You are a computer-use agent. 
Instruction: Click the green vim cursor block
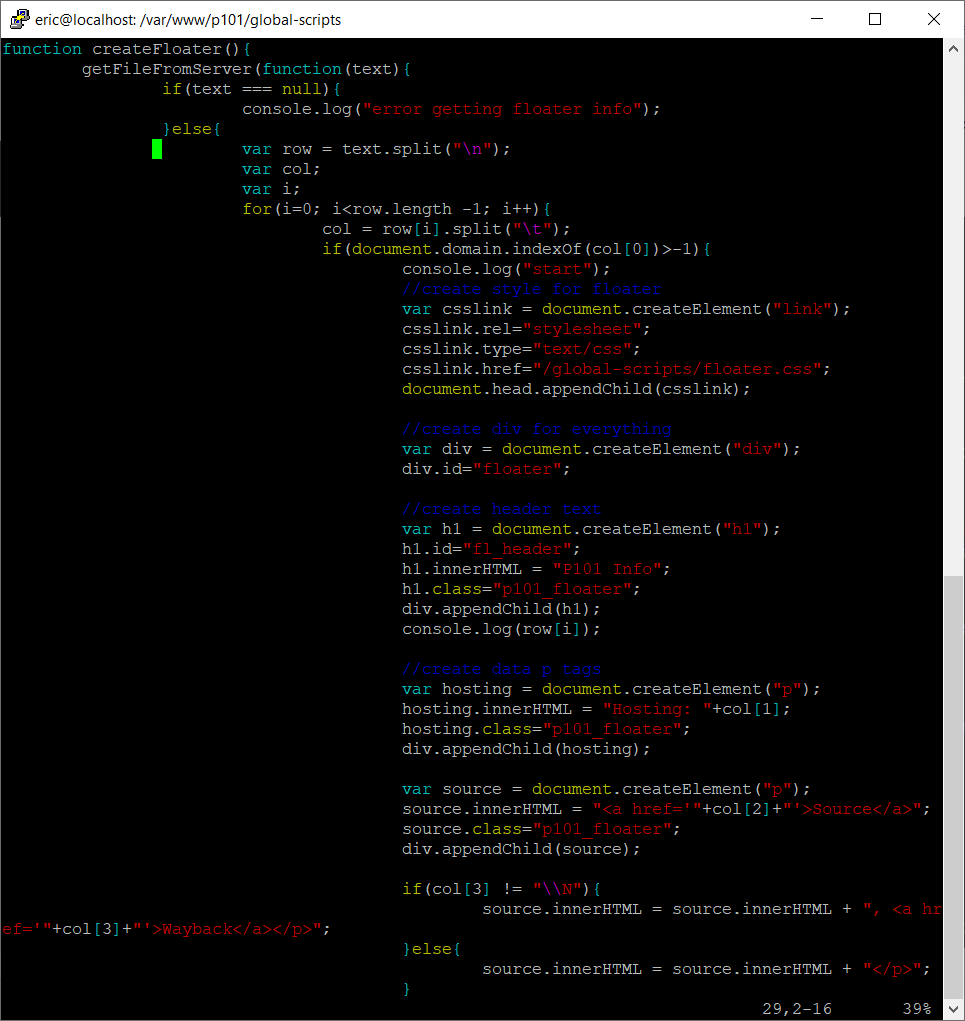[x=157, y=149]
